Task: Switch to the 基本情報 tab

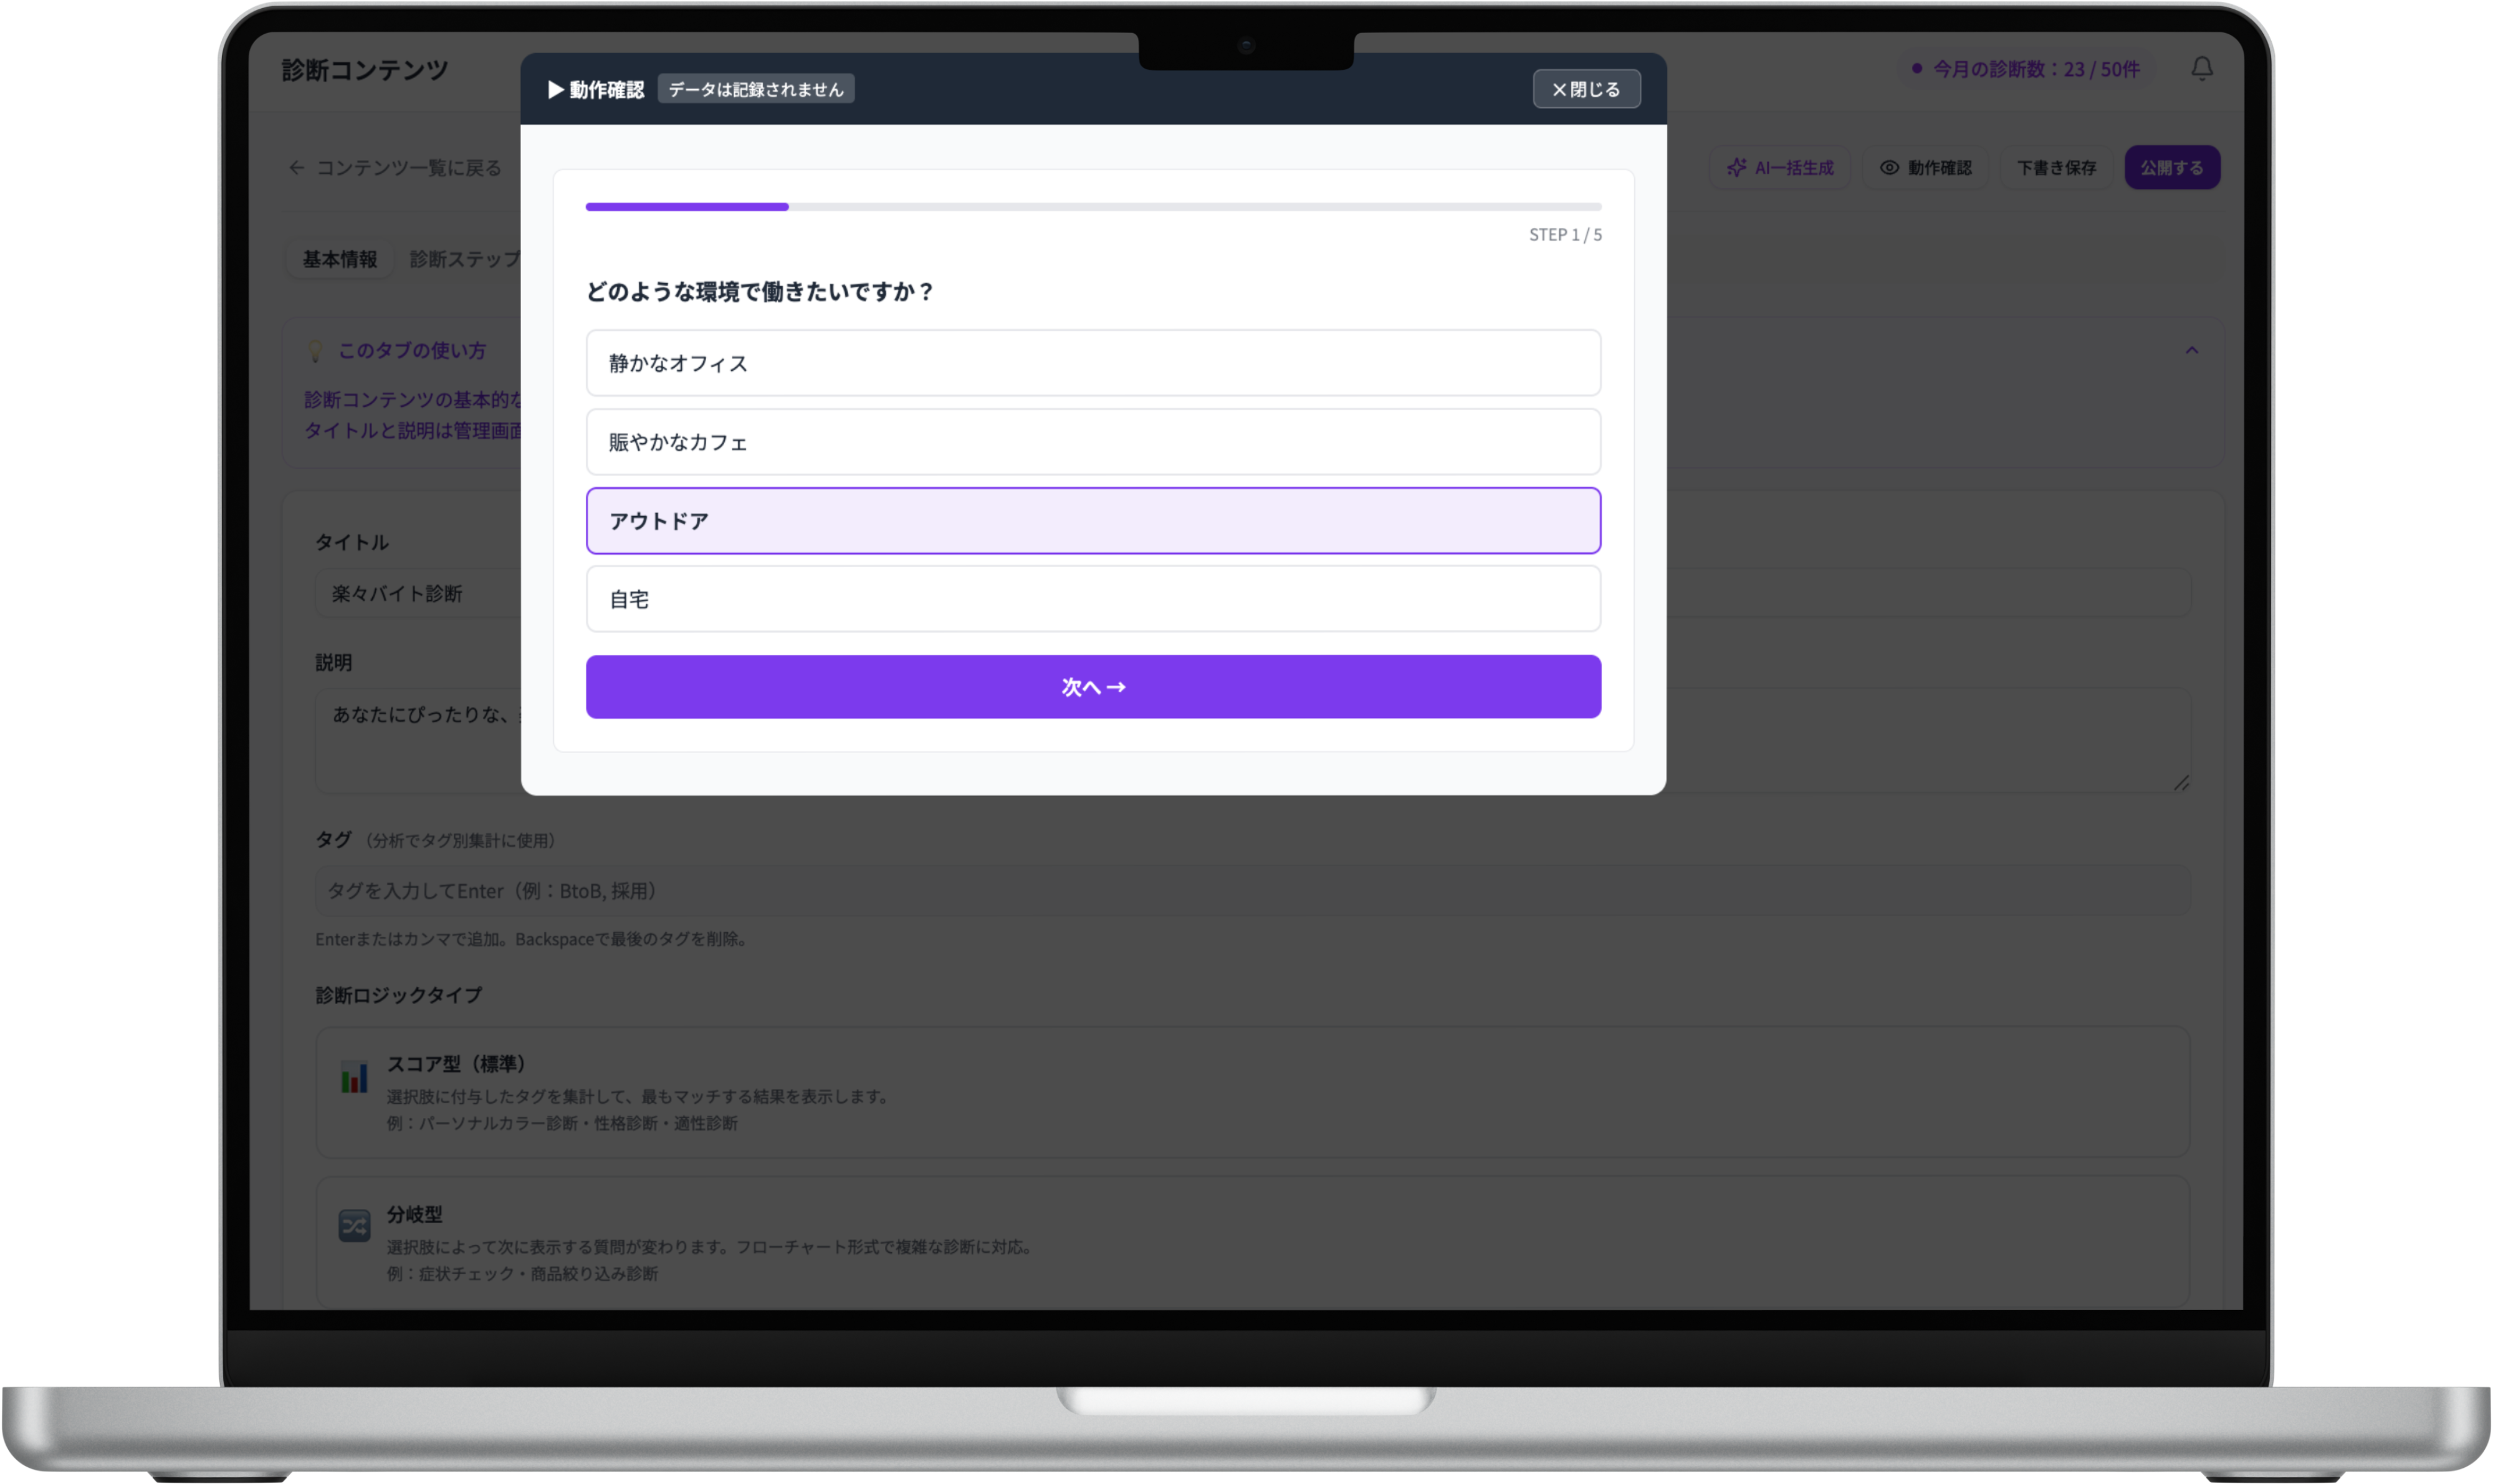Action: click(x=340, y=259)
